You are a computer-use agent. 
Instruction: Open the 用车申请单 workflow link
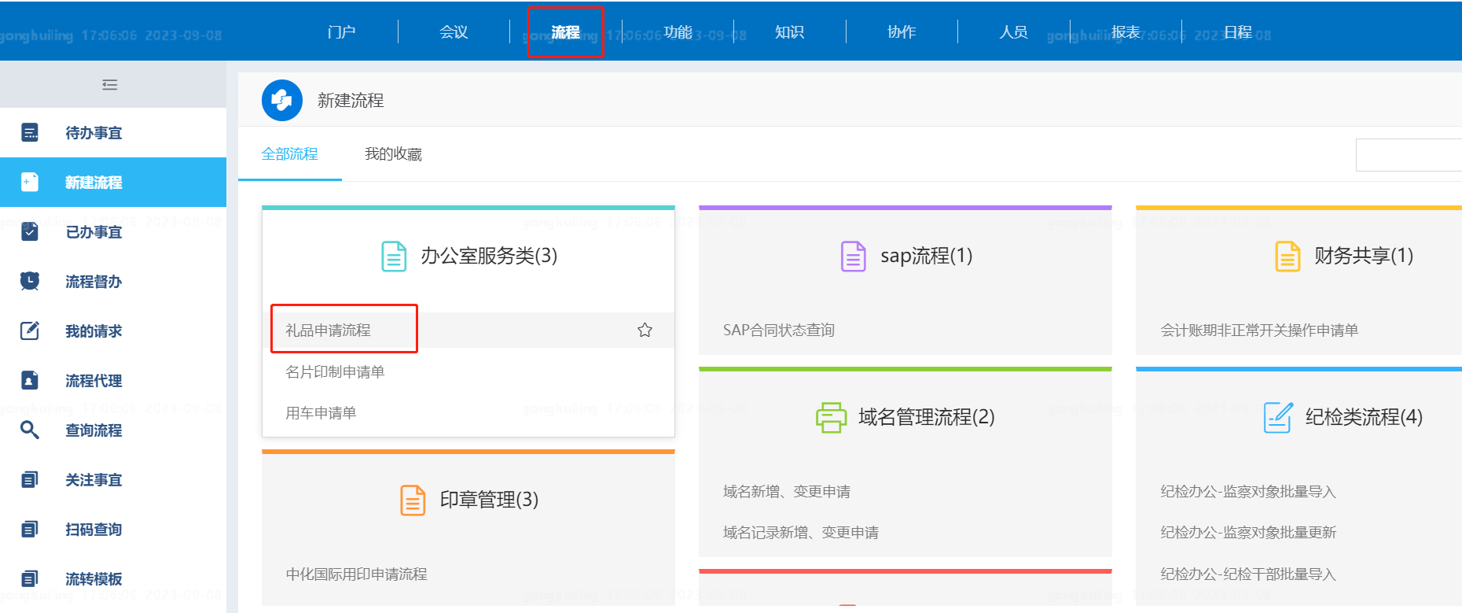click(321, 413)
